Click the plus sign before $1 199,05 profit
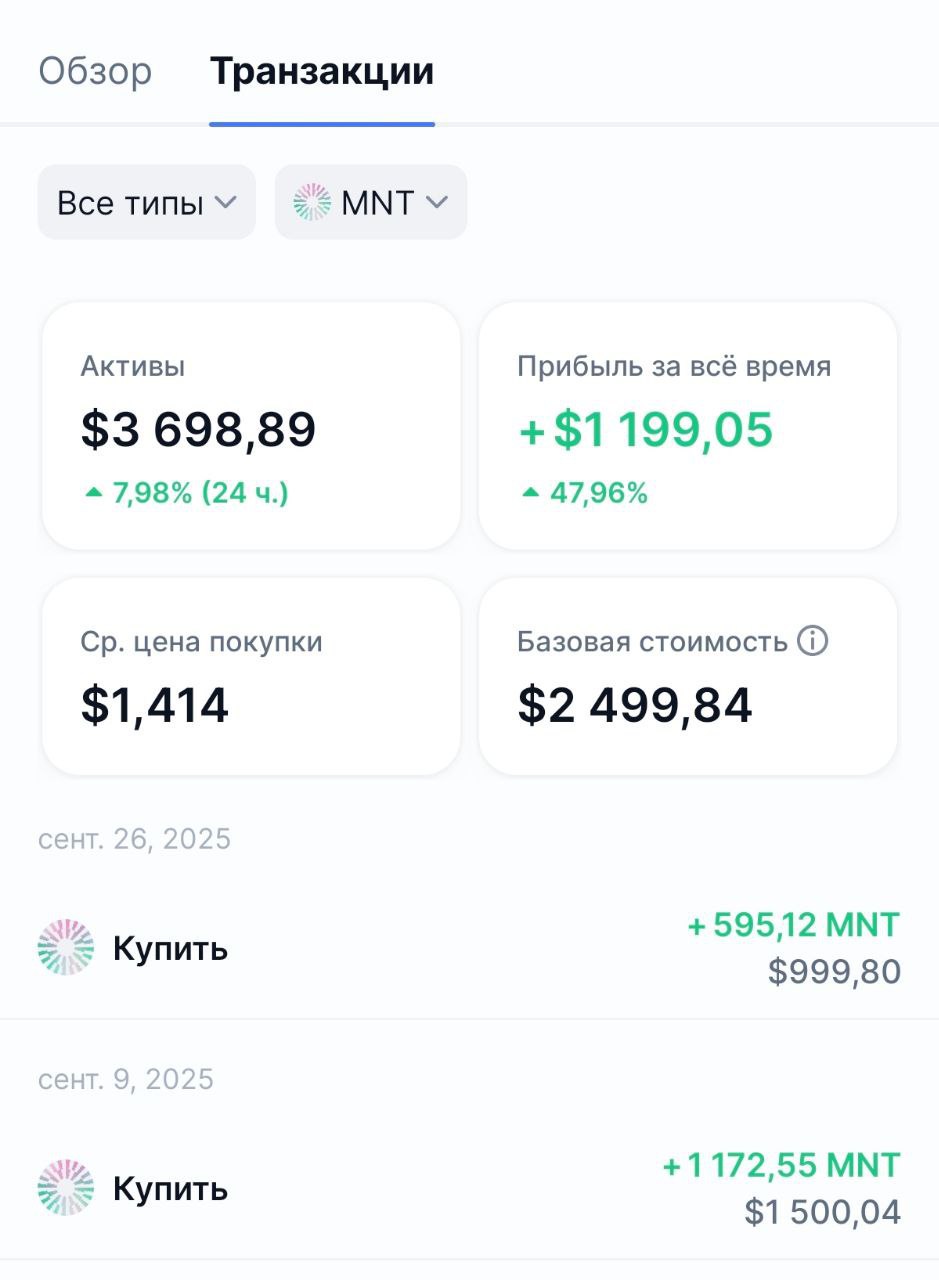The image size is (939, 1280). (532, 430)
